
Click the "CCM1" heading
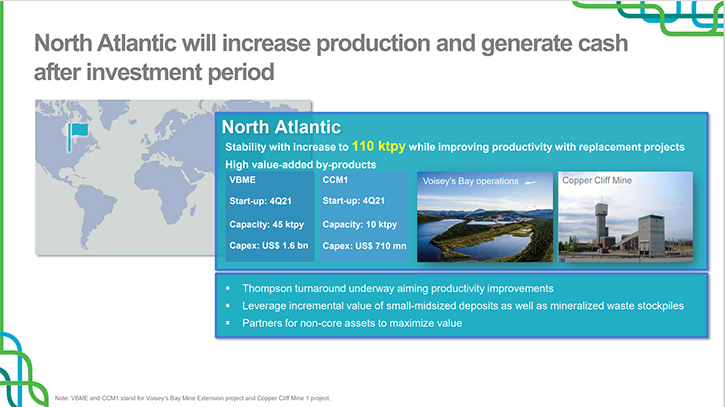335,180
